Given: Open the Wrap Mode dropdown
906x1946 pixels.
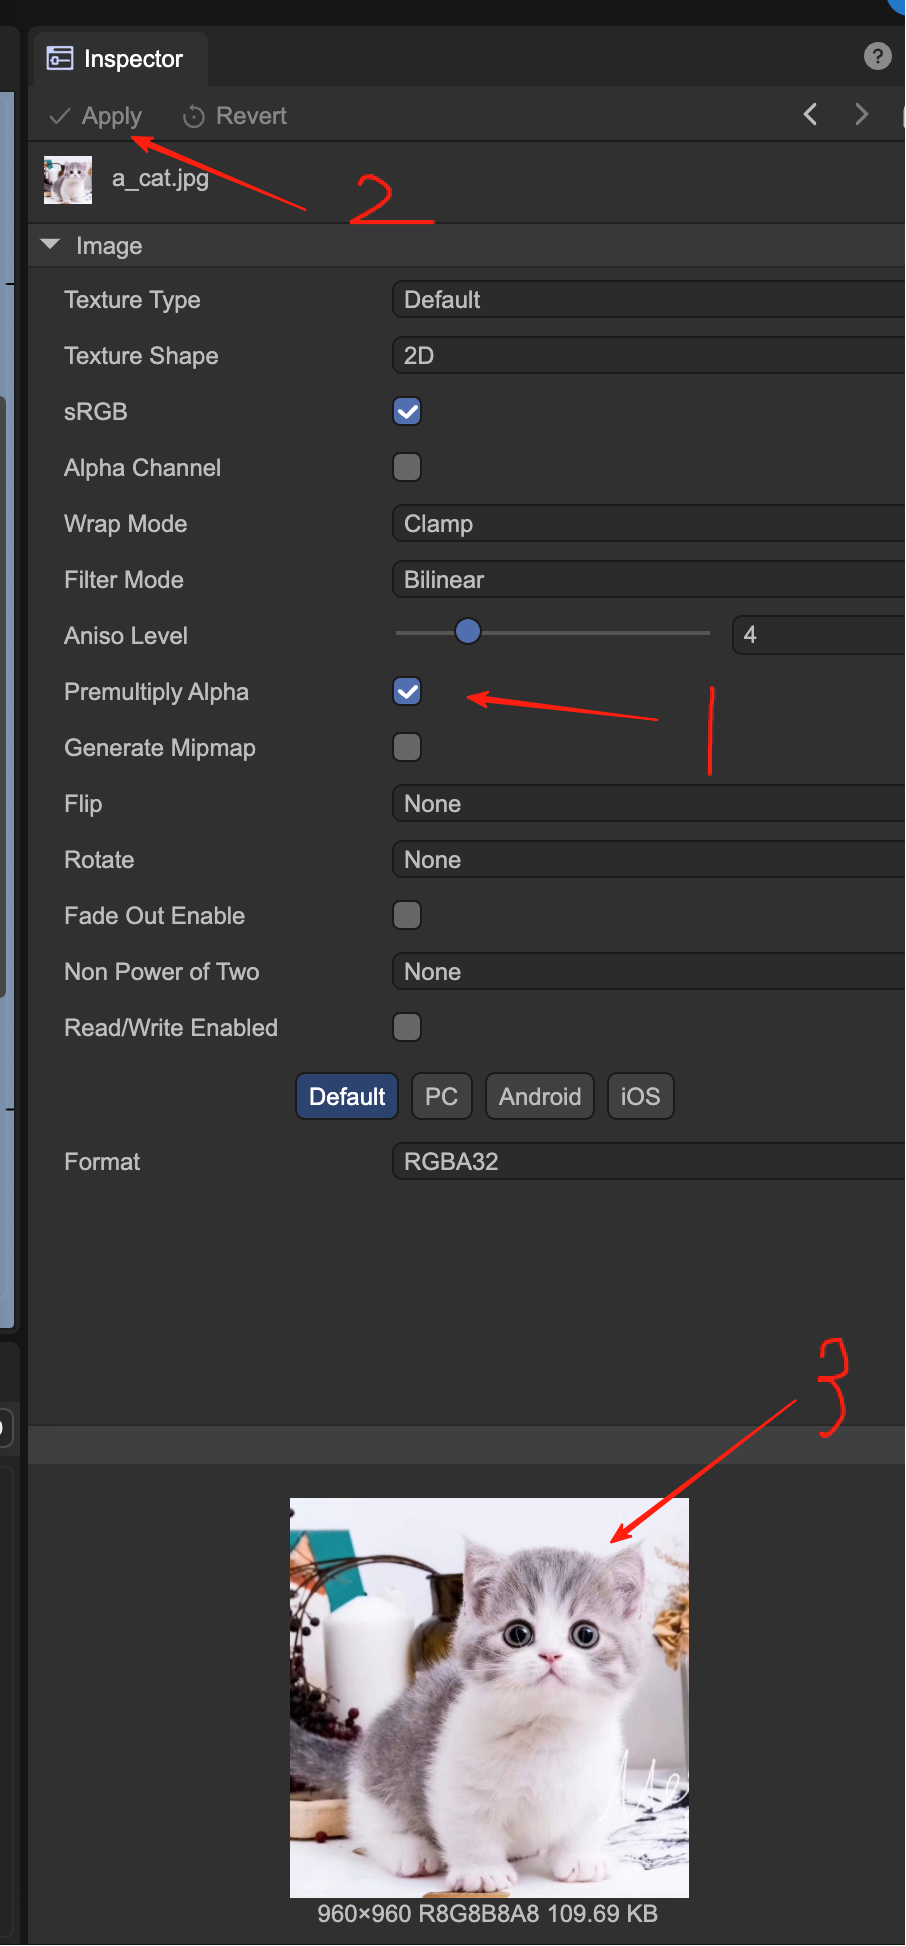Looking at the screenshot, I should (648, 524).
